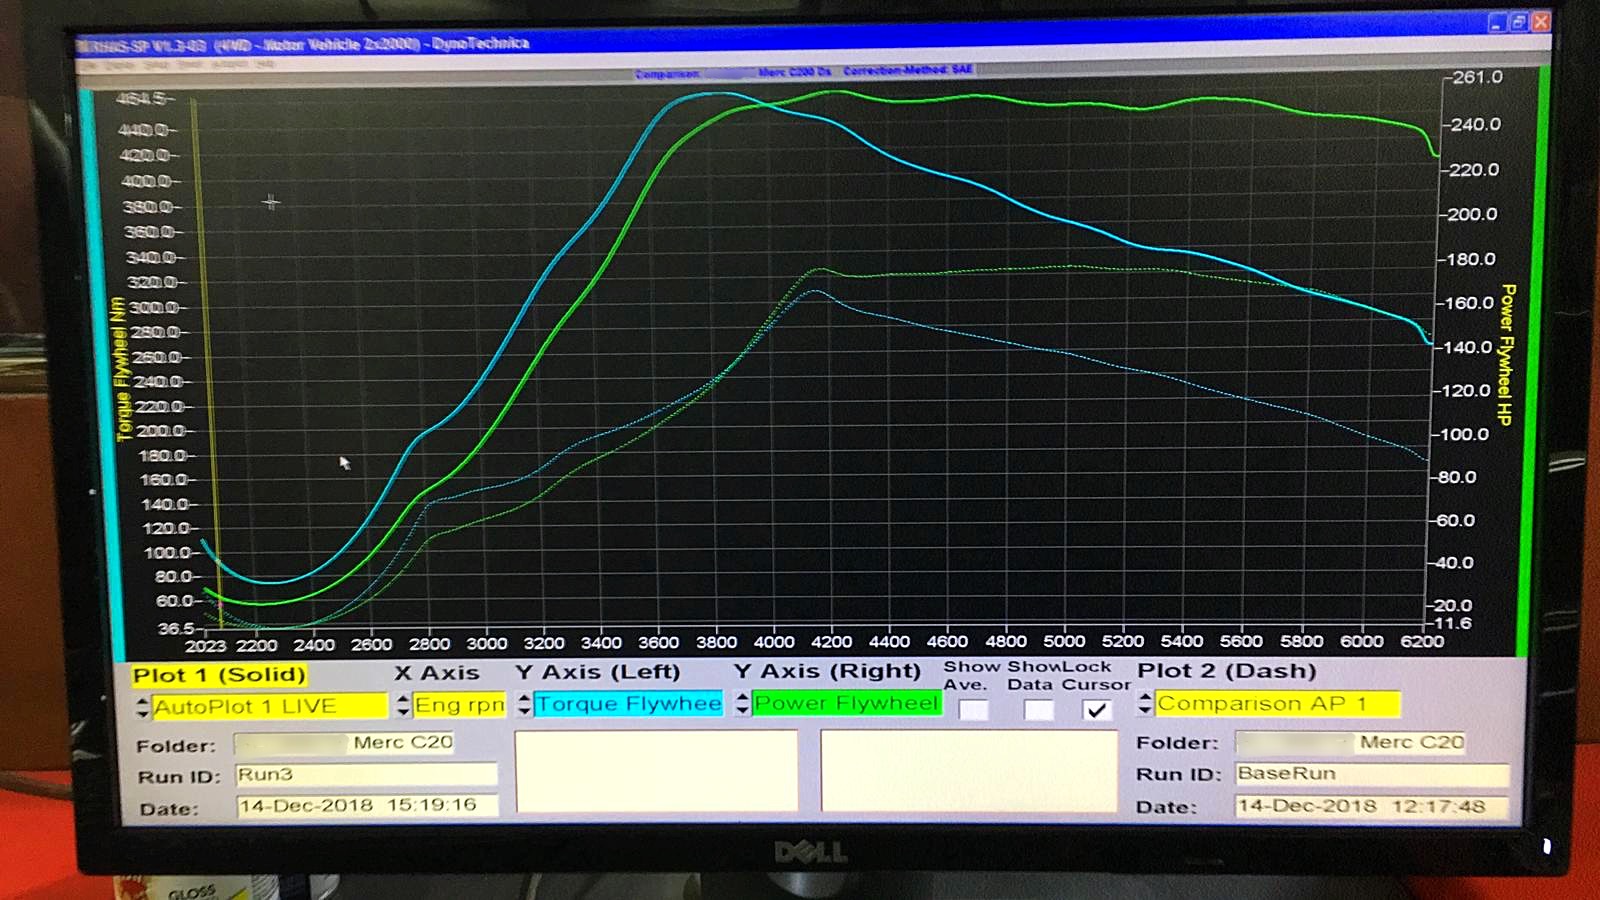Open the Torque Flywheel Y Axis Left selector
Viewport: 1600px width, 900px height.
click(628, 704)
